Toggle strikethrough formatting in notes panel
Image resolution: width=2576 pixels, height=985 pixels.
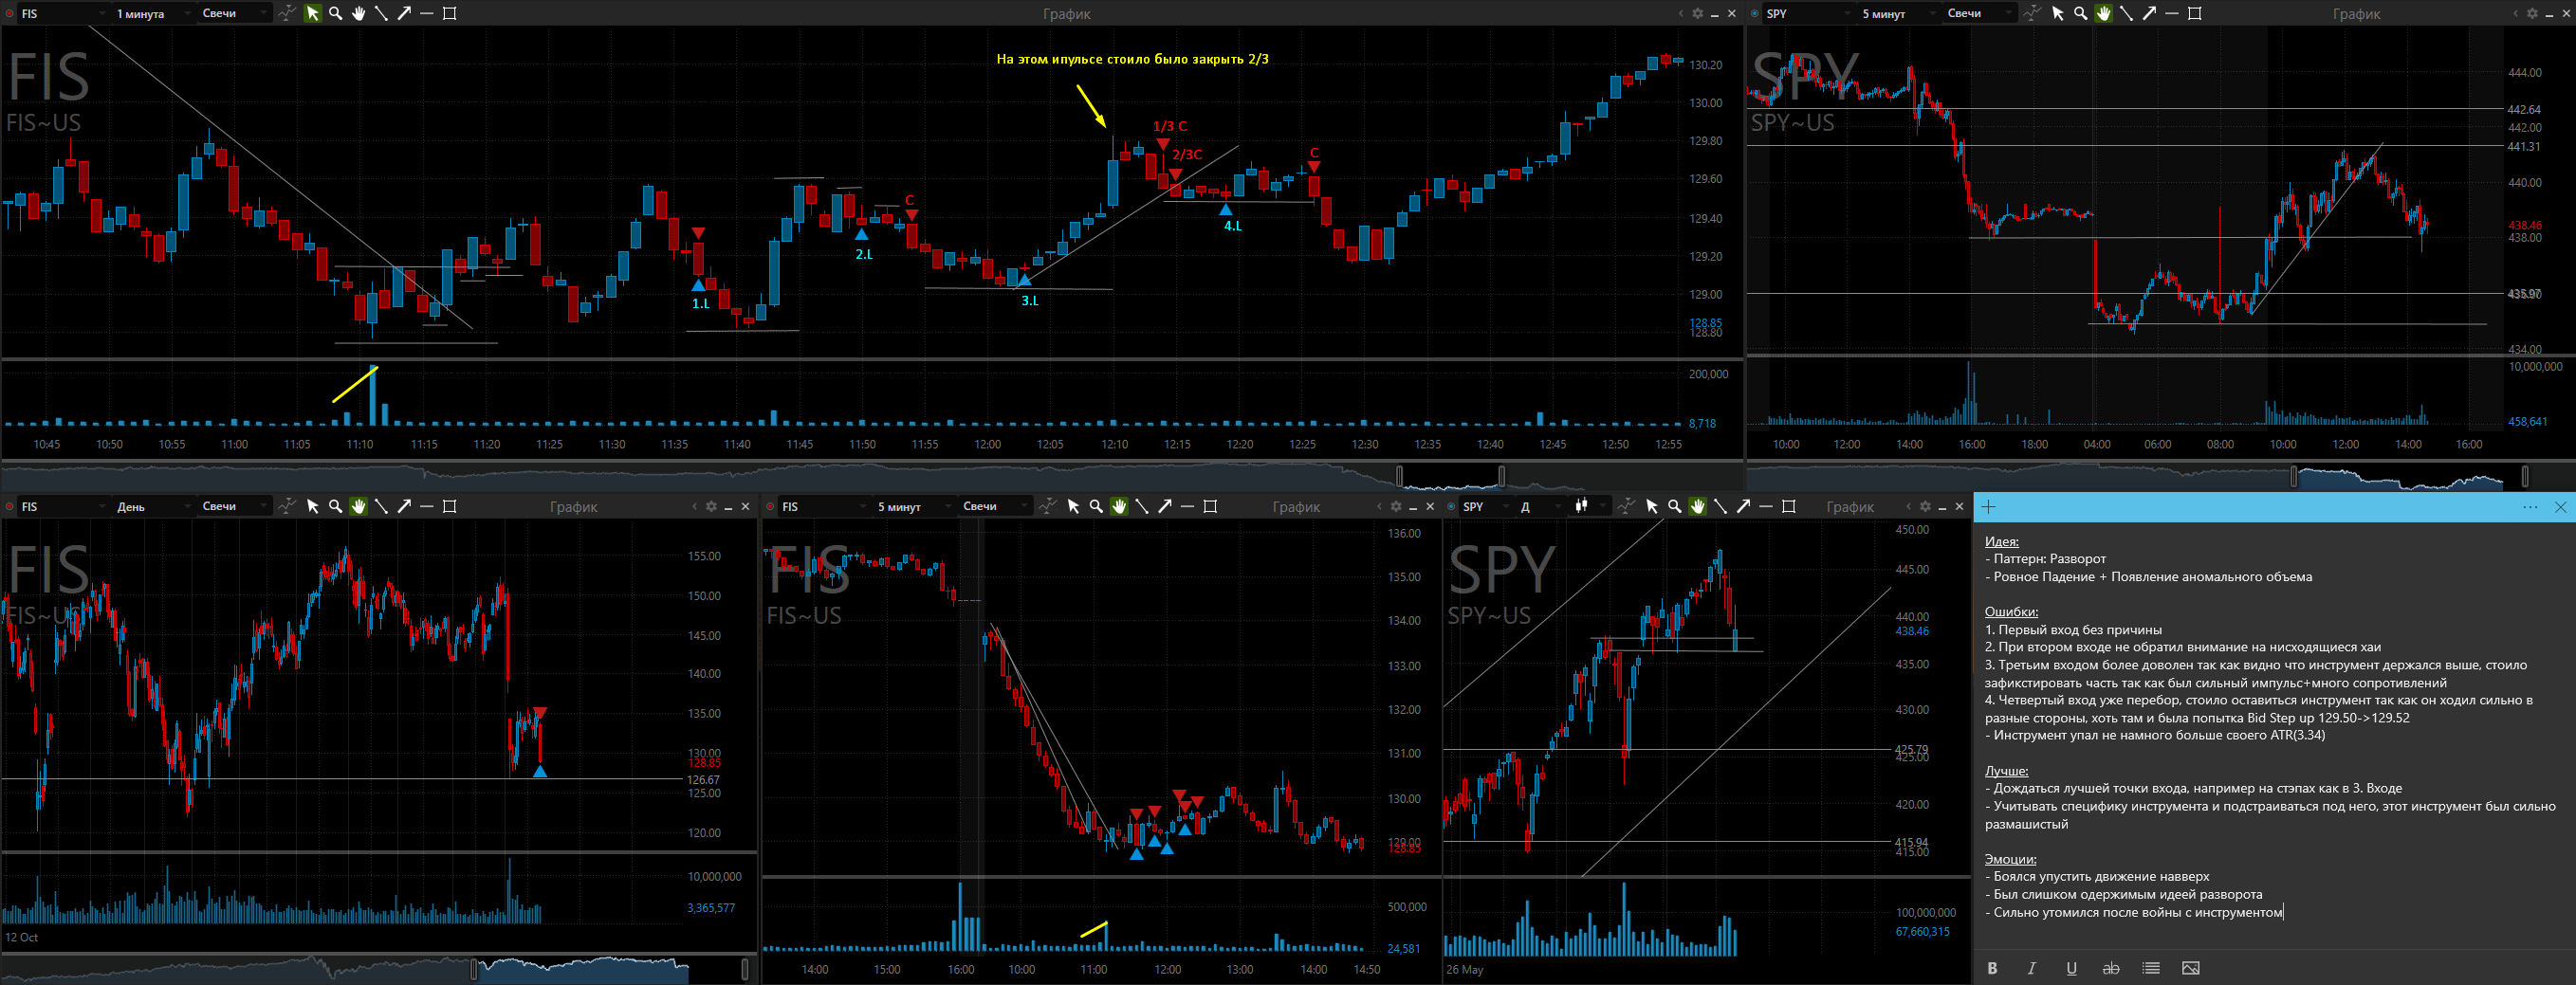point(2110,968)
